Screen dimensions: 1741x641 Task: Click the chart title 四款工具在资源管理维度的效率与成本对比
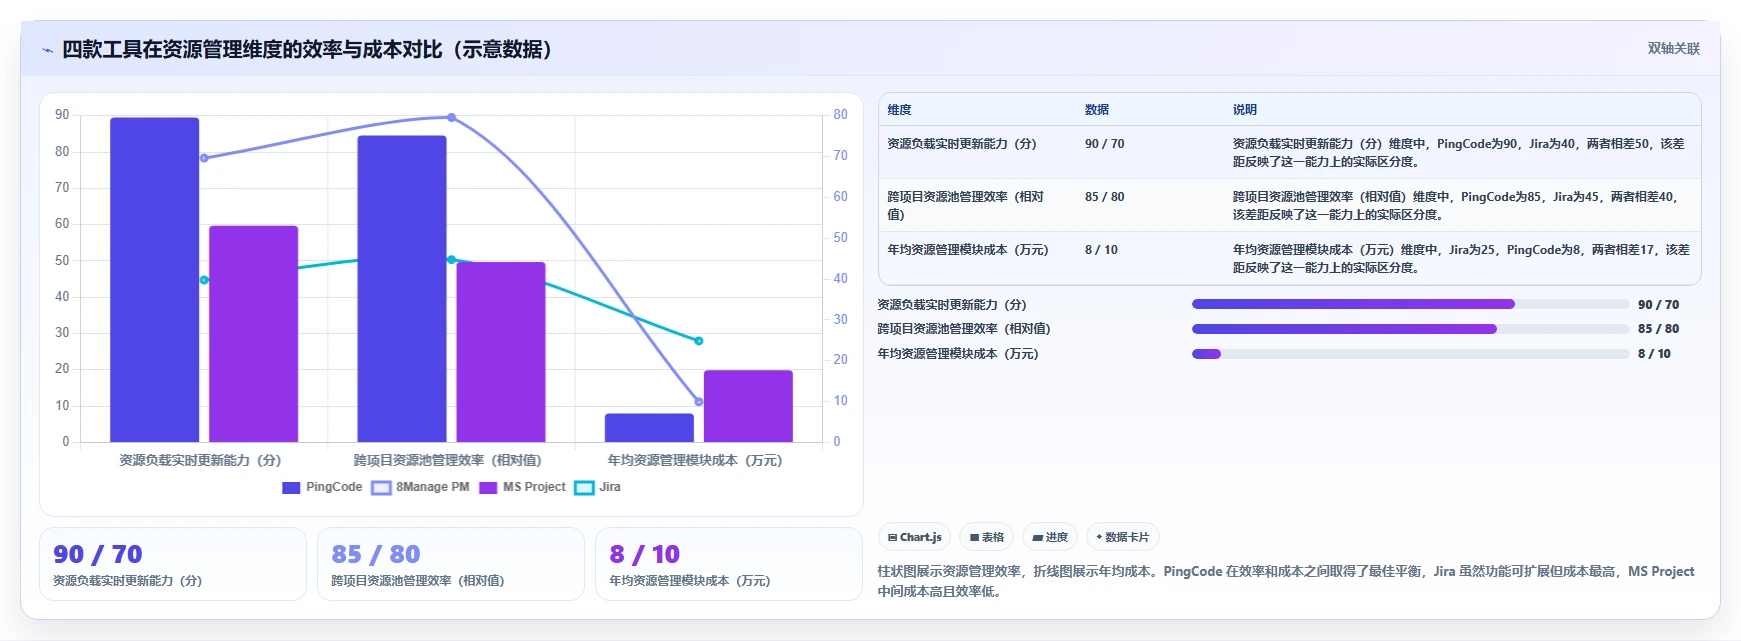click(307, 50)
